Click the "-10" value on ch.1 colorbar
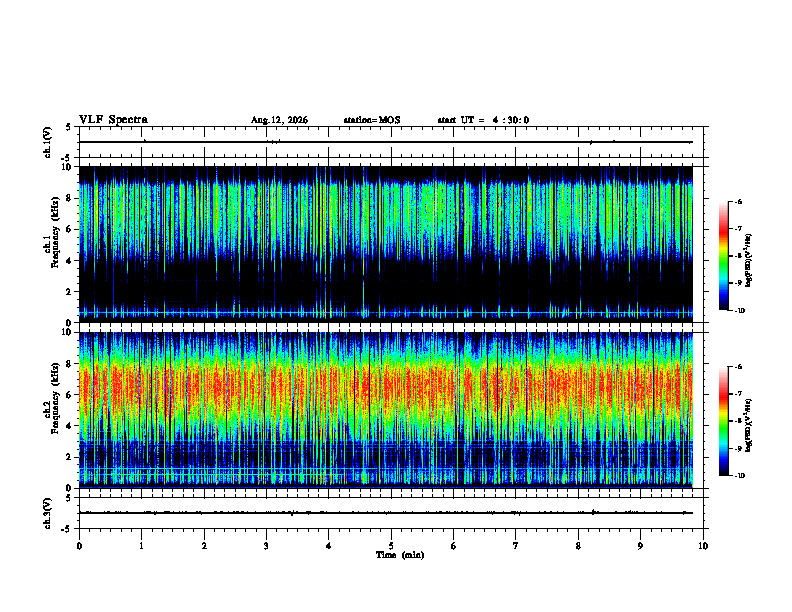 click(x=740, y=311)
